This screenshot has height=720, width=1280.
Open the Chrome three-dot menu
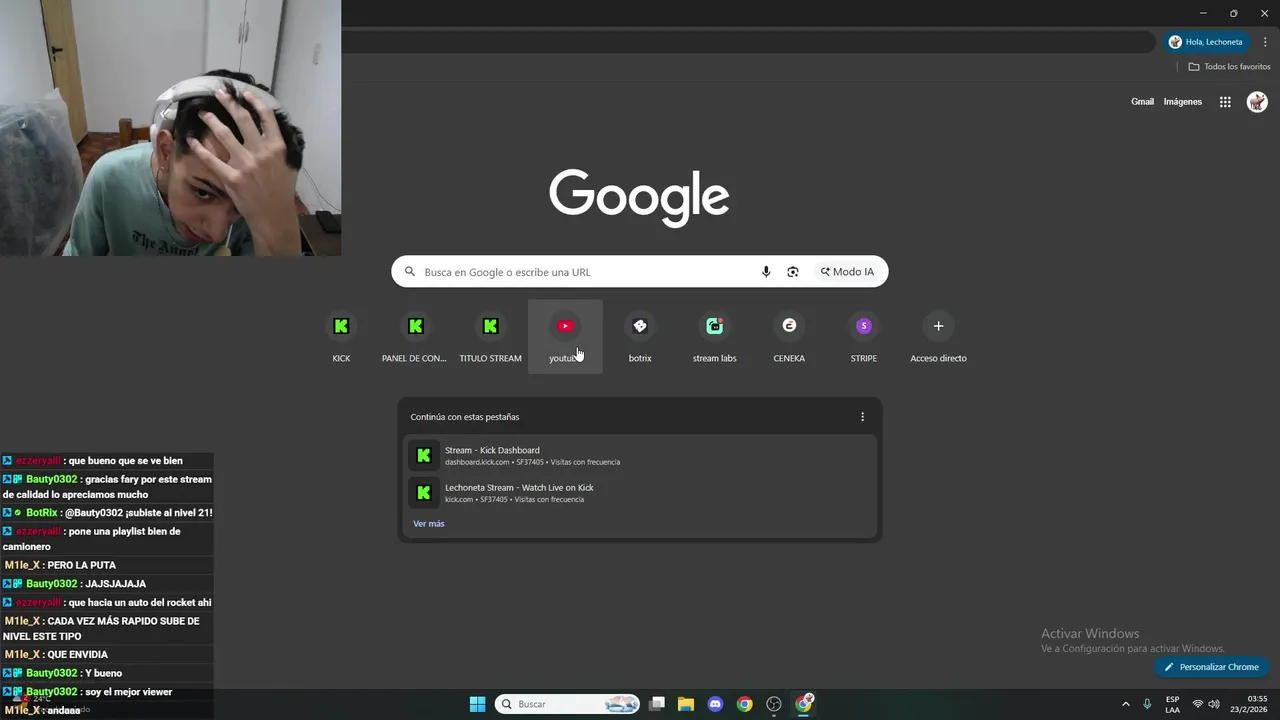pos(1266,42)
